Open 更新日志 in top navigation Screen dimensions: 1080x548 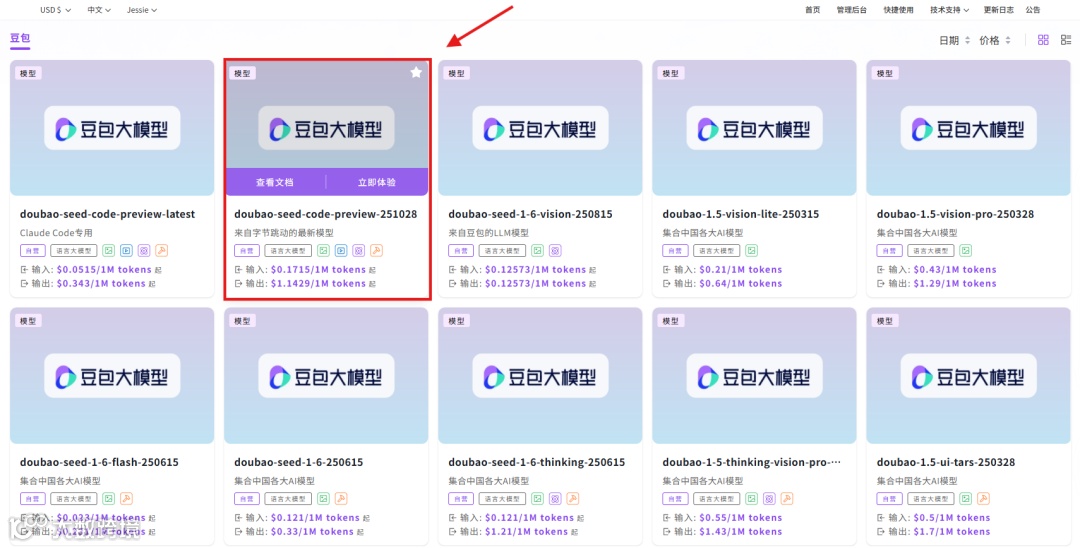(998, 10)
